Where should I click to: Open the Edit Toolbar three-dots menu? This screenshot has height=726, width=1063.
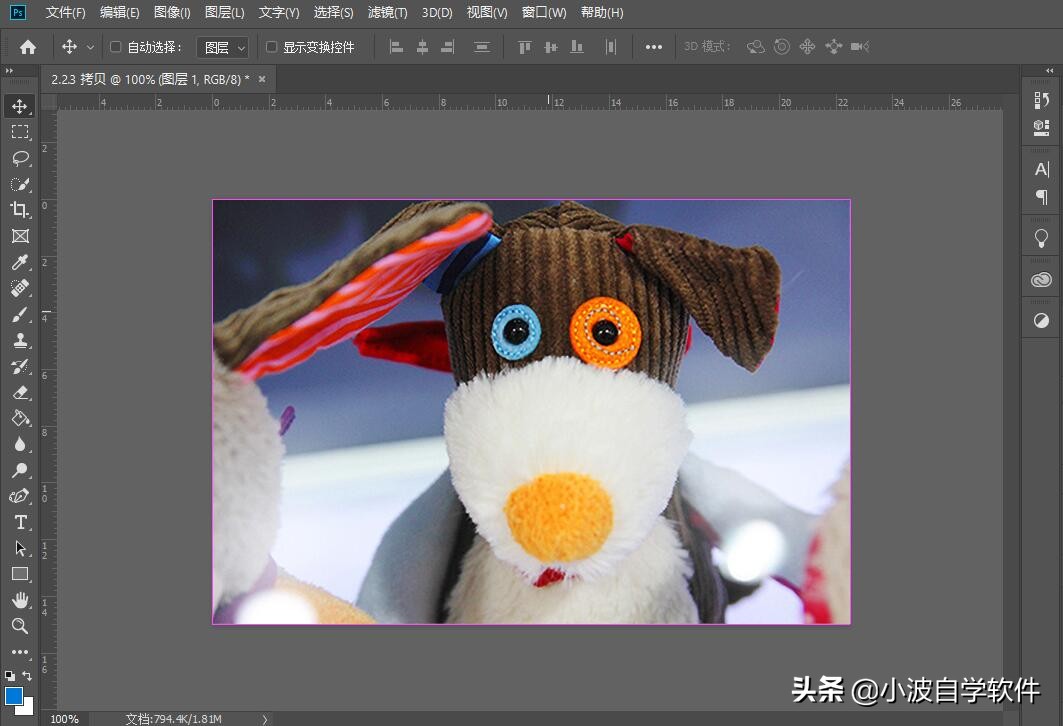[20, 652]
